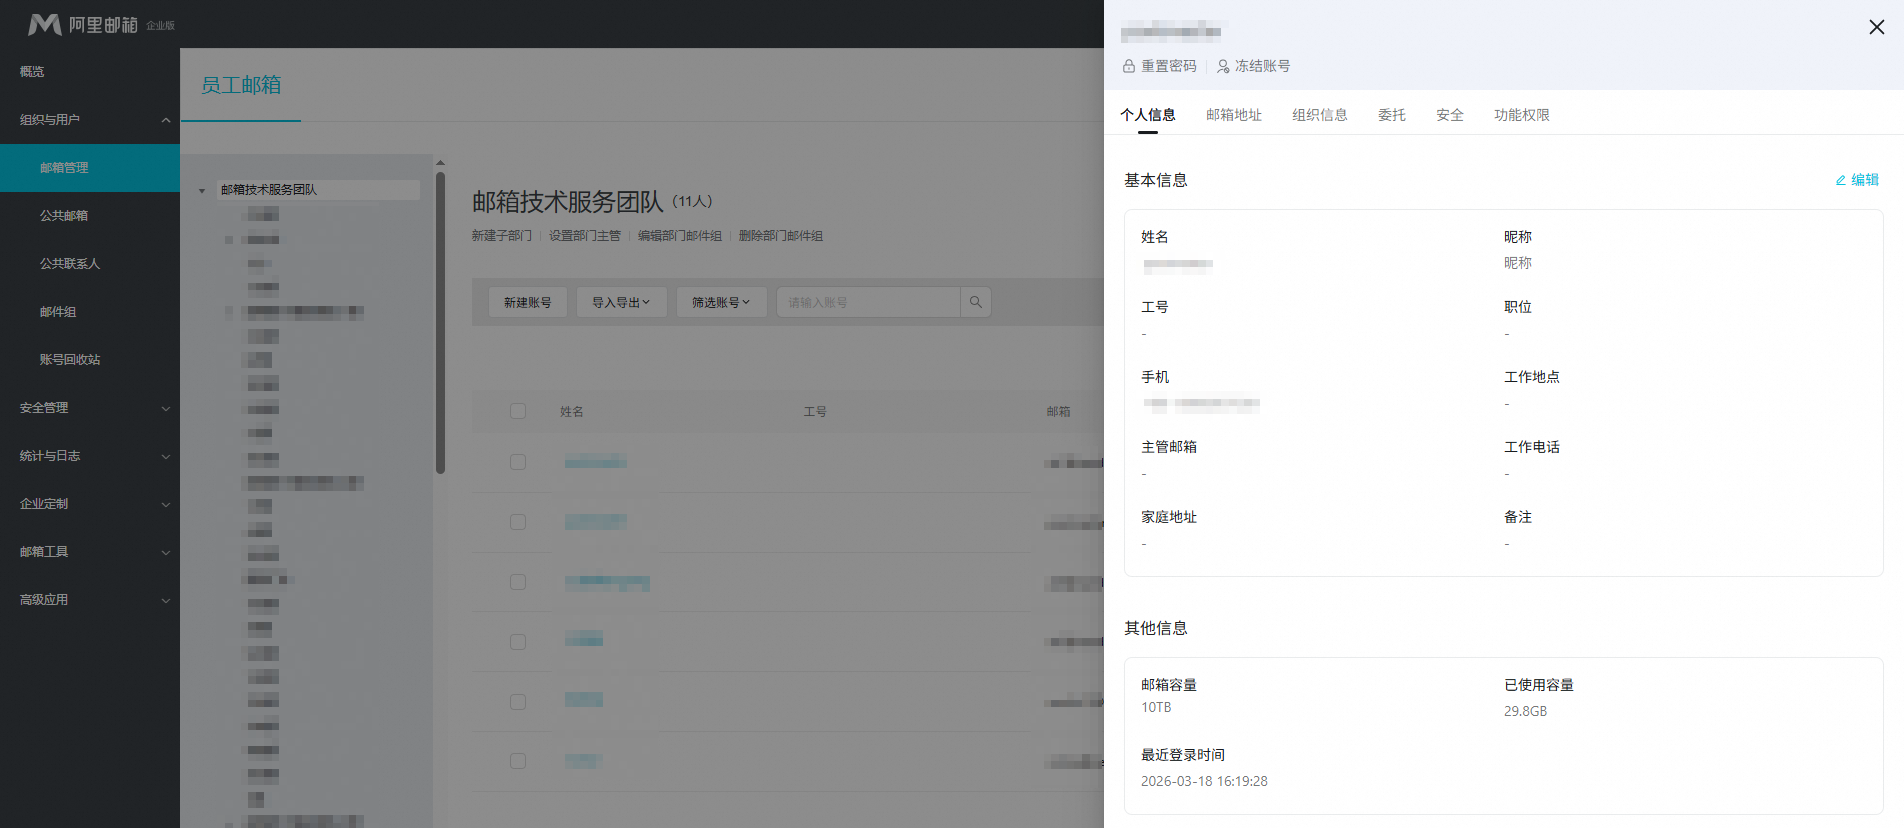Open 筛选账号 dropdown
Viewport: 1904px width, 828px height.
coord(721,302)
